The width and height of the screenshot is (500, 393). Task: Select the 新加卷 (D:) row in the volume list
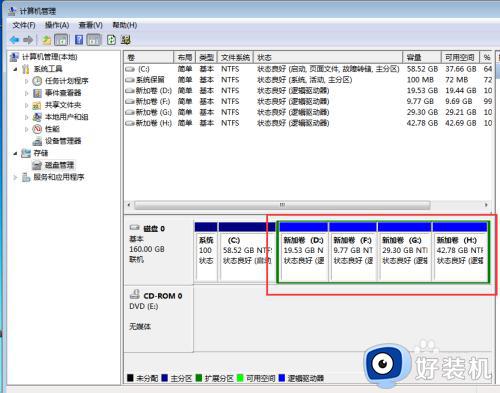308,91
